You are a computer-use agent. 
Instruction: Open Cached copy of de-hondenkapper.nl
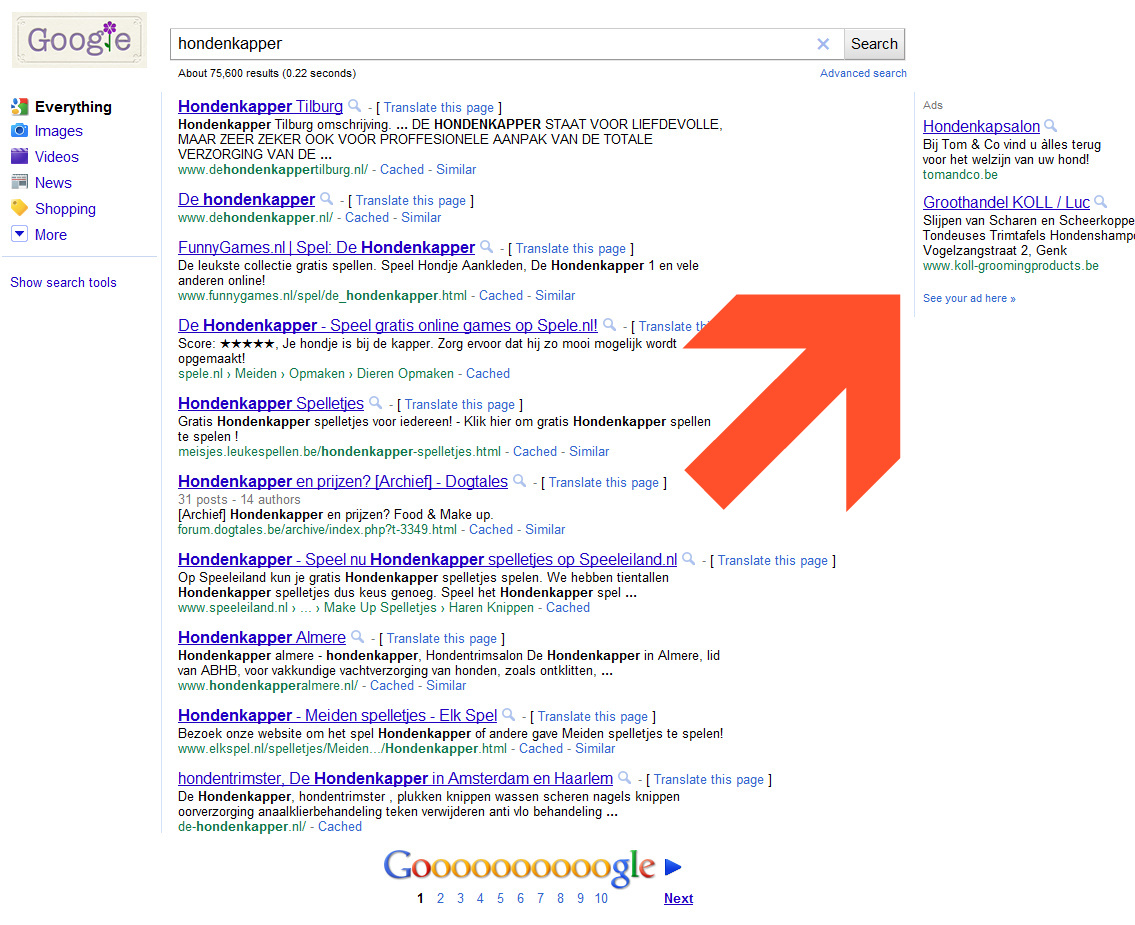[x=339, y=827]
